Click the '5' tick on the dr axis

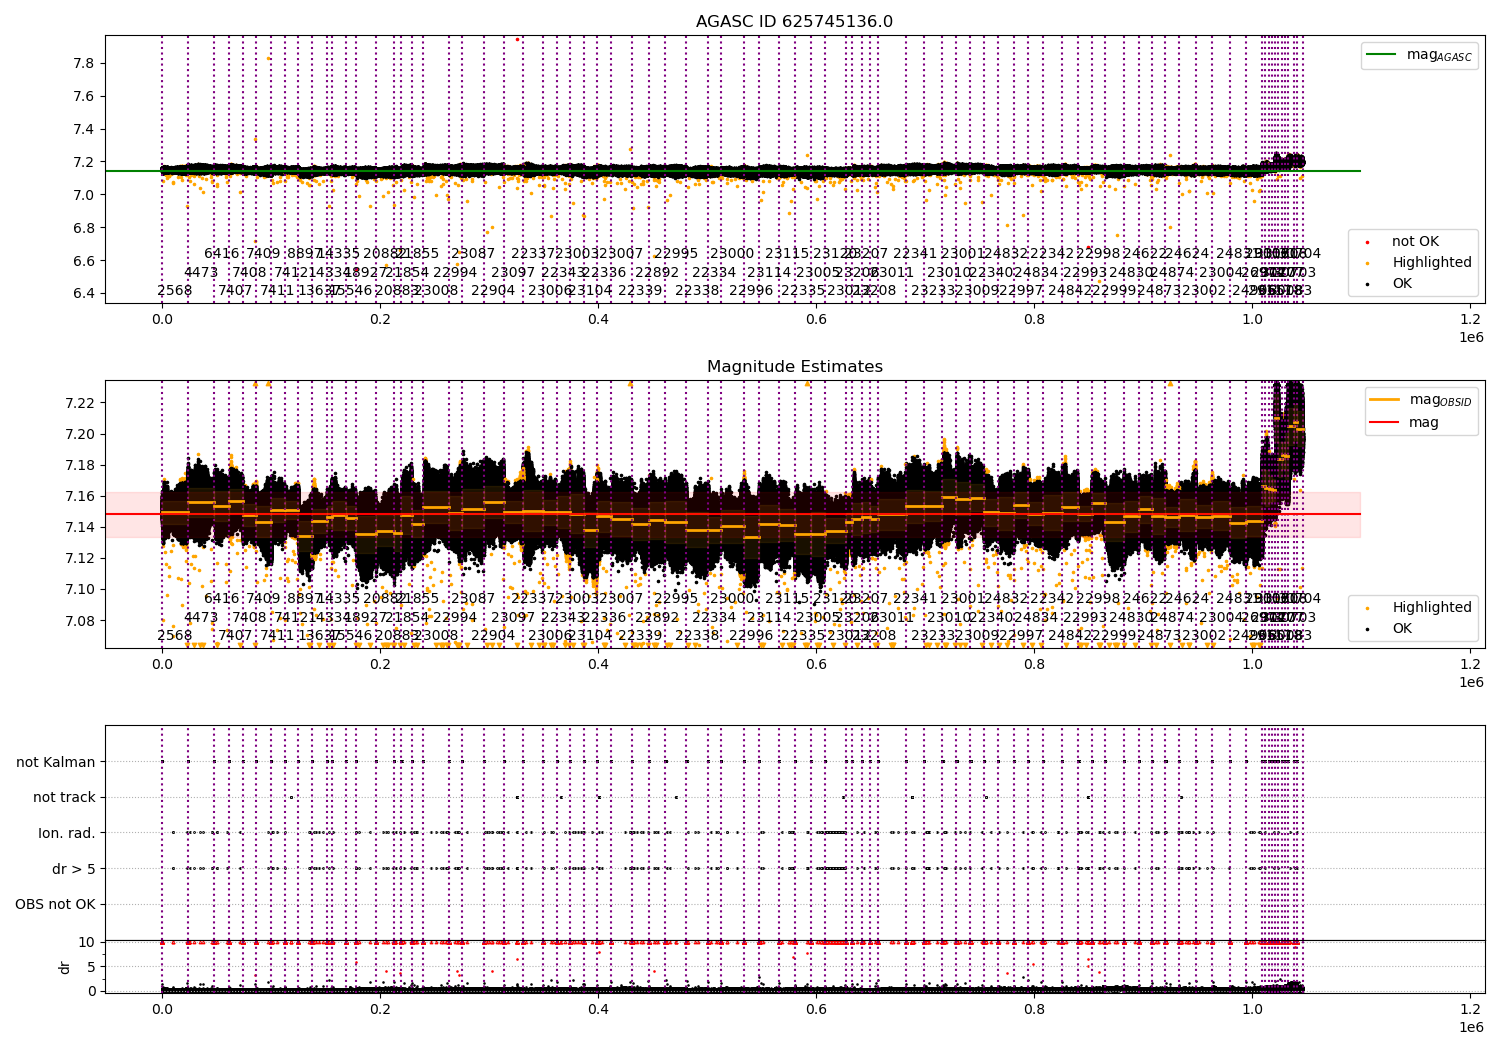coord(91,966)
